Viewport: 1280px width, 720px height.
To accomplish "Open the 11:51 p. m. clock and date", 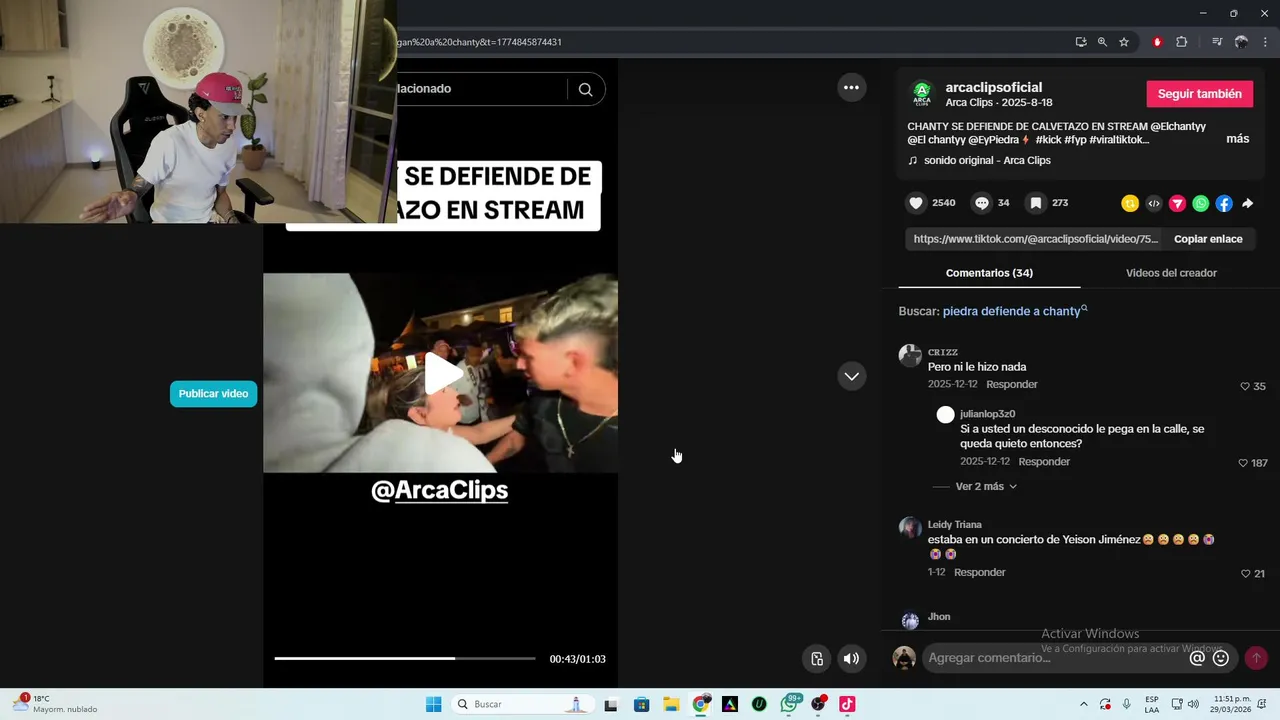I will click(1232, 704).
